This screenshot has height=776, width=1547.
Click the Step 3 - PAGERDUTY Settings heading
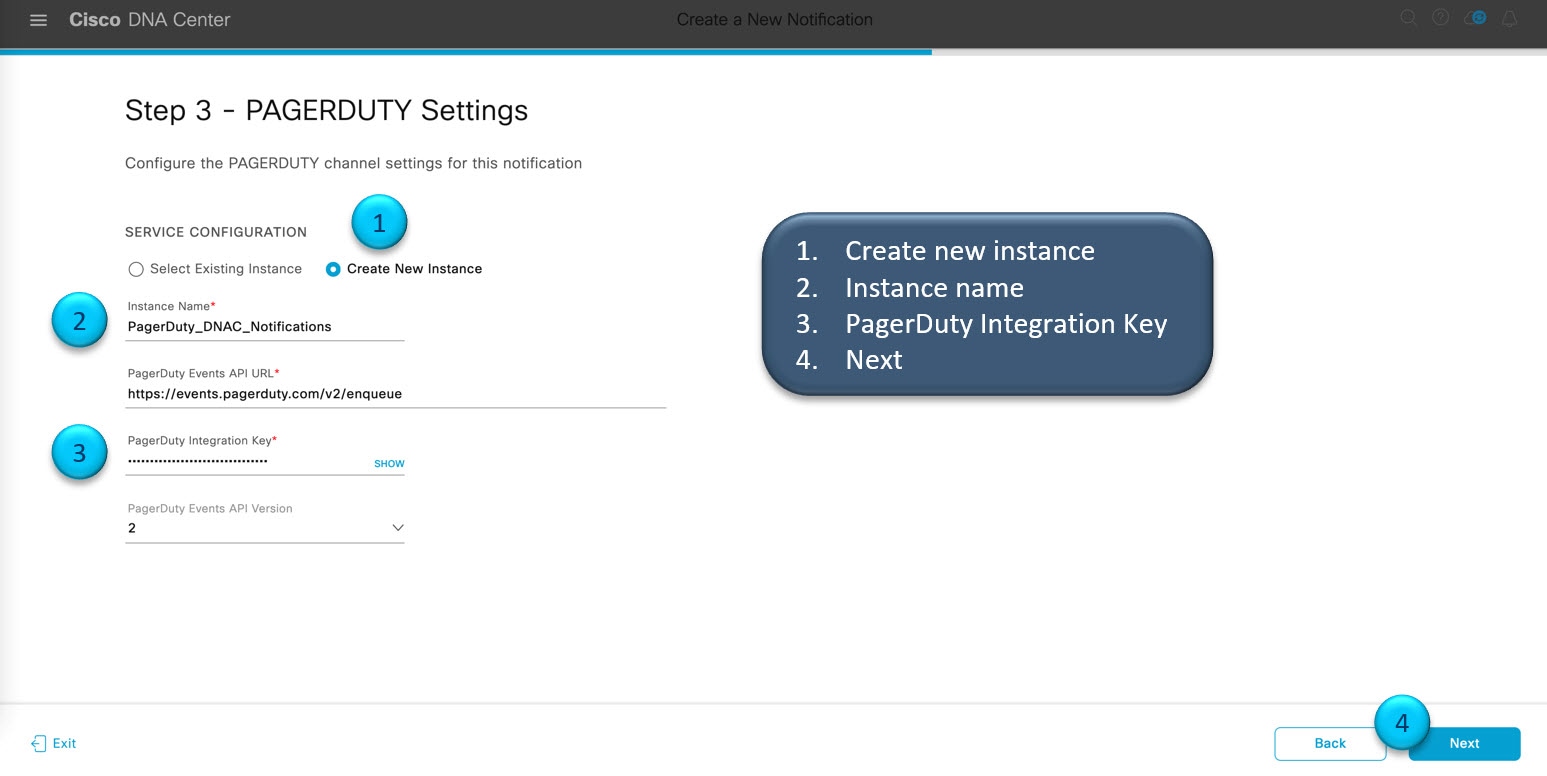point(326,110)
